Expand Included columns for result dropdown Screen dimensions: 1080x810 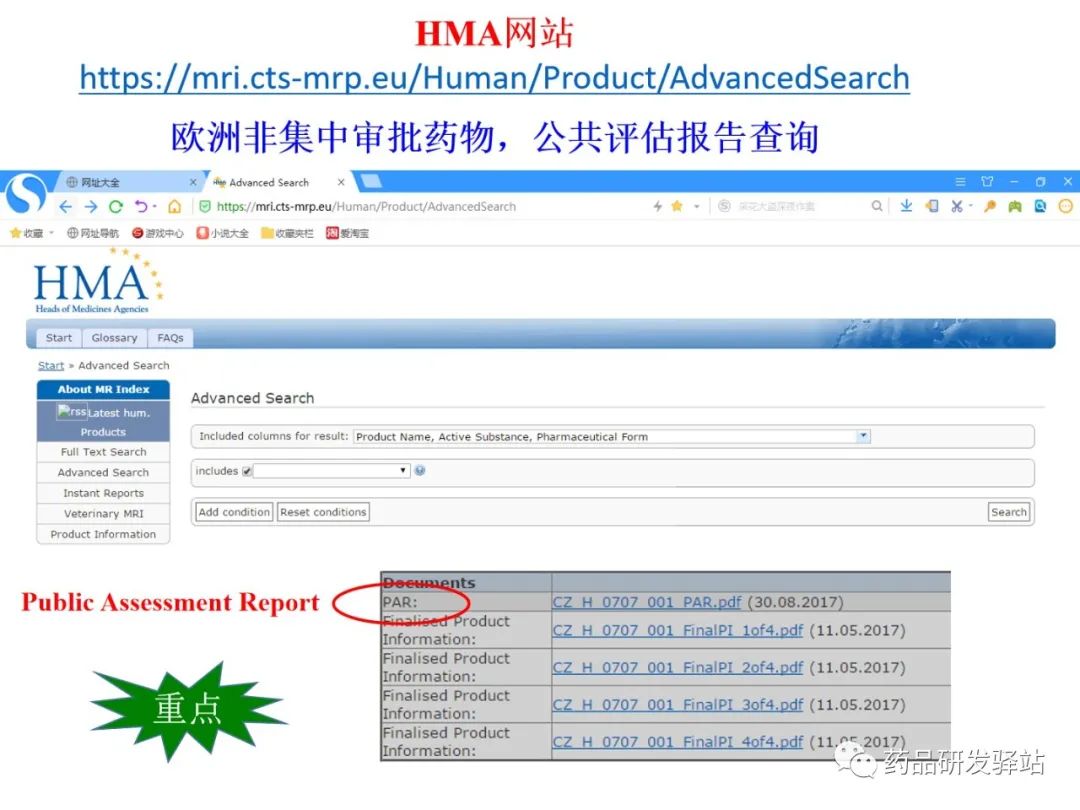[x=863, y=436]
